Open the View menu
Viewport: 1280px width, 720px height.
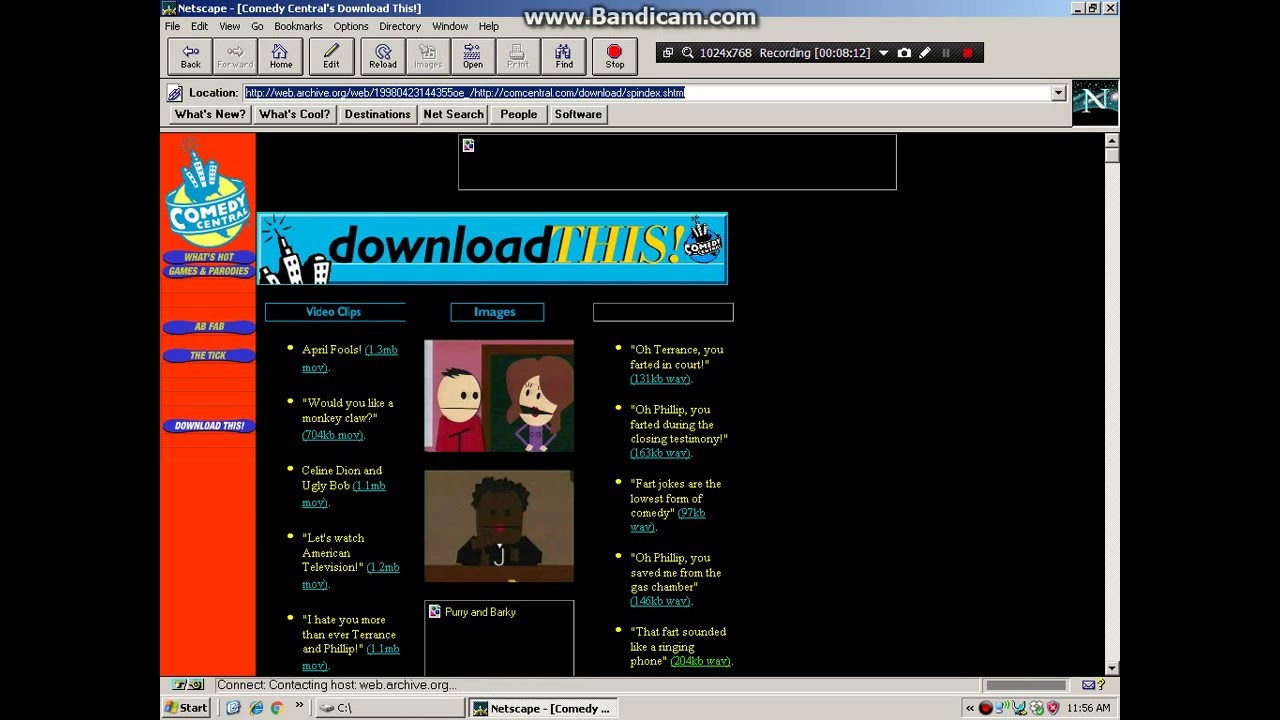click(x=230, y=26)
